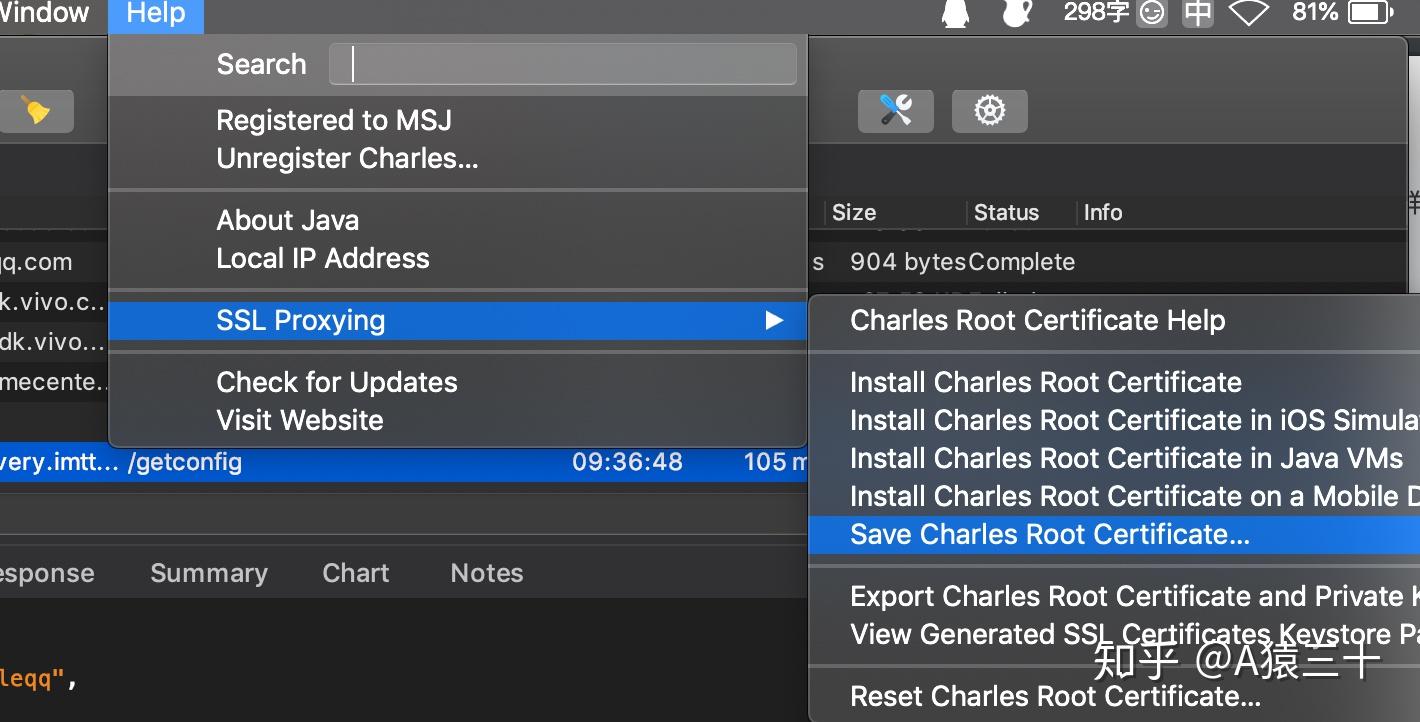Click the Registered to MSJ text
This screenshot has width=1420, height=722.
(334, 120)
